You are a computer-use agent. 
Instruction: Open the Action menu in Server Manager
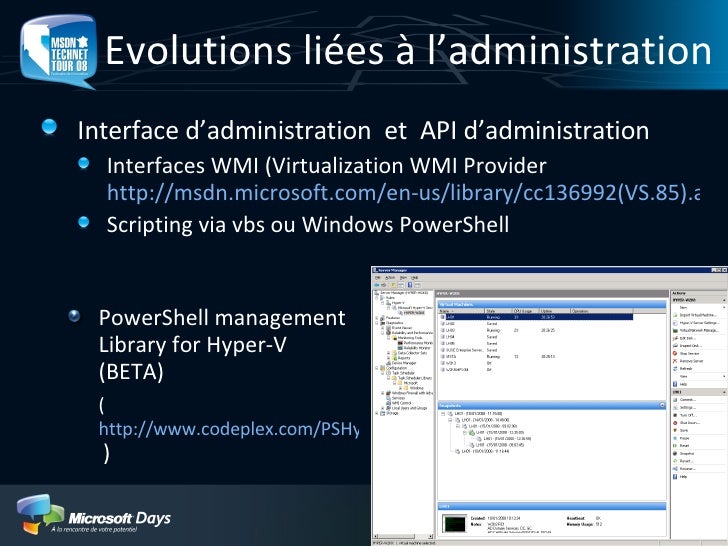coord(390,278)
